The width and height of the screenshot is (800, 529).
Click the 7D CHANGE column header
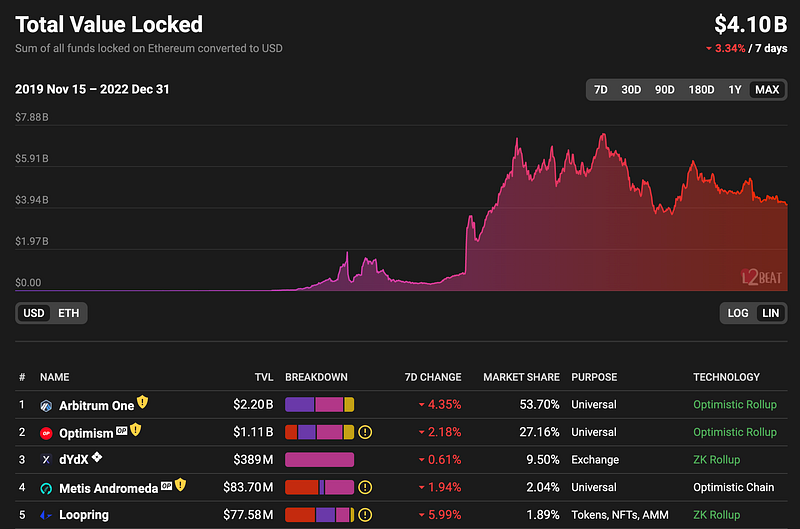(433, 377)
